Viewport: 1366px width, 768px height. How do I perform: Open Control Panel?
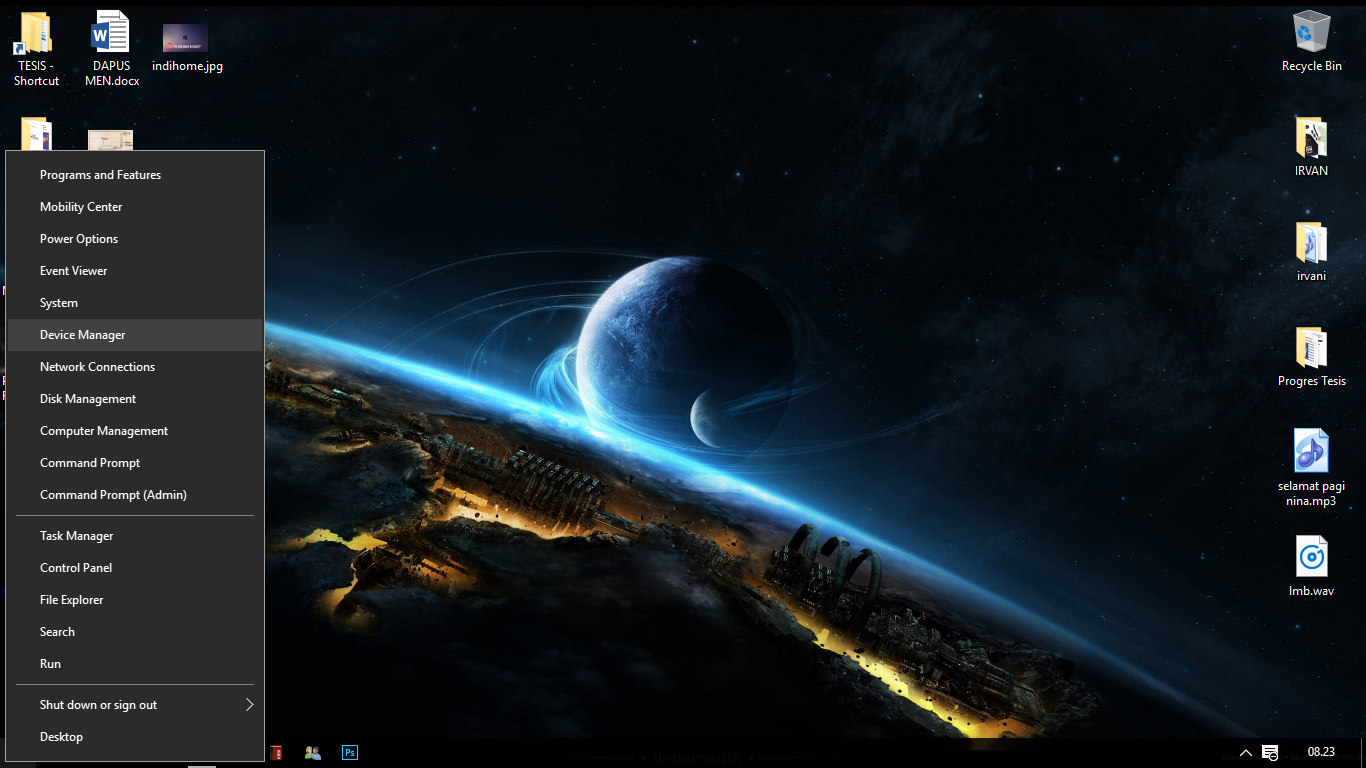click(x=135, y=568)
